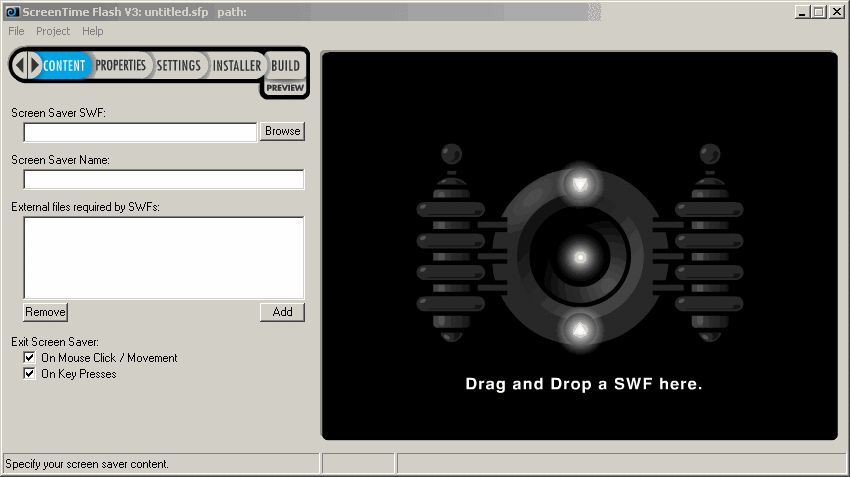Click the 'Exit Screen Saver:' label

tap(55, 342)
